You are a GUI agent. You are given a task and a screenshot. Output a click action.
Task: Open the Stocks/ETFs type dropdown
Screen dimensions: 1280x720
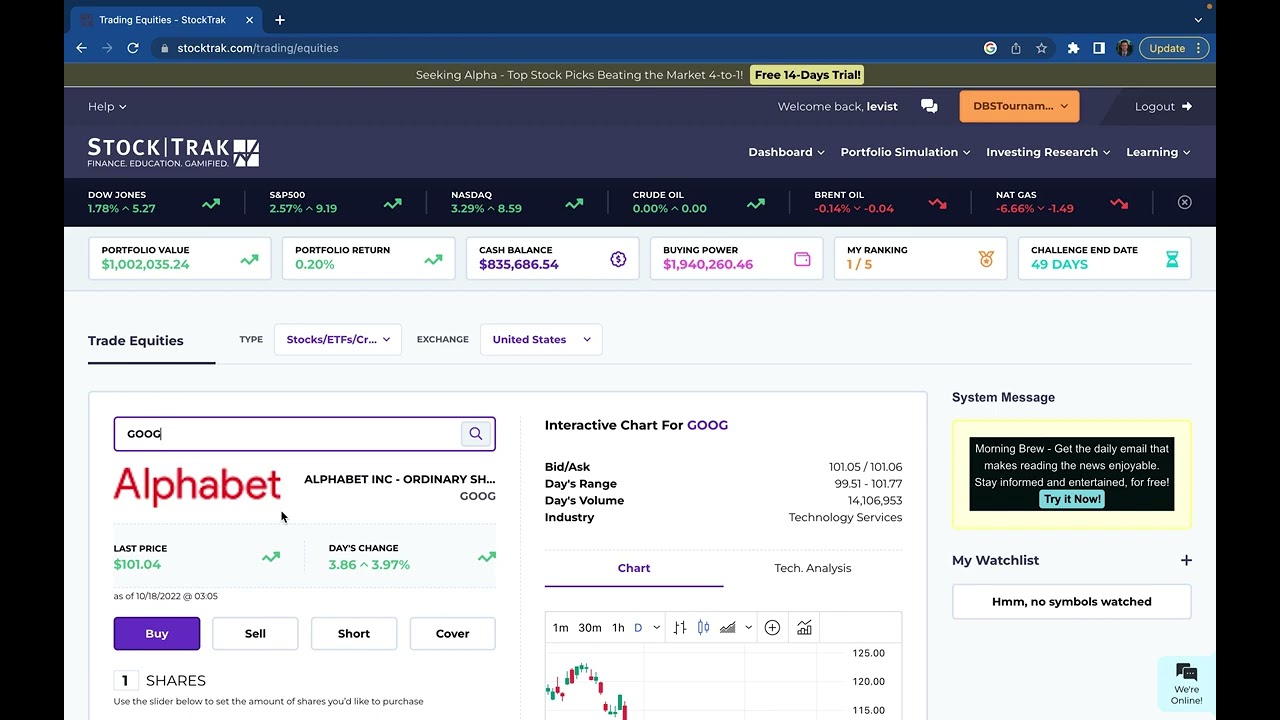click(x=338, y=339)
